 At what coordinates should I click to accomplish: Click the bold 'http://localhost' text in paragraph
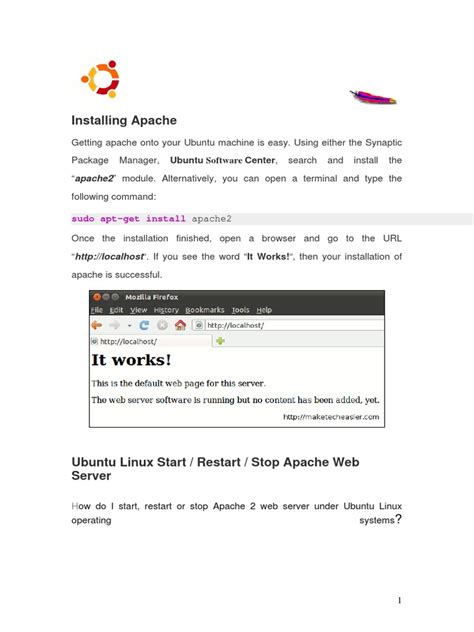tap(109, 257)
